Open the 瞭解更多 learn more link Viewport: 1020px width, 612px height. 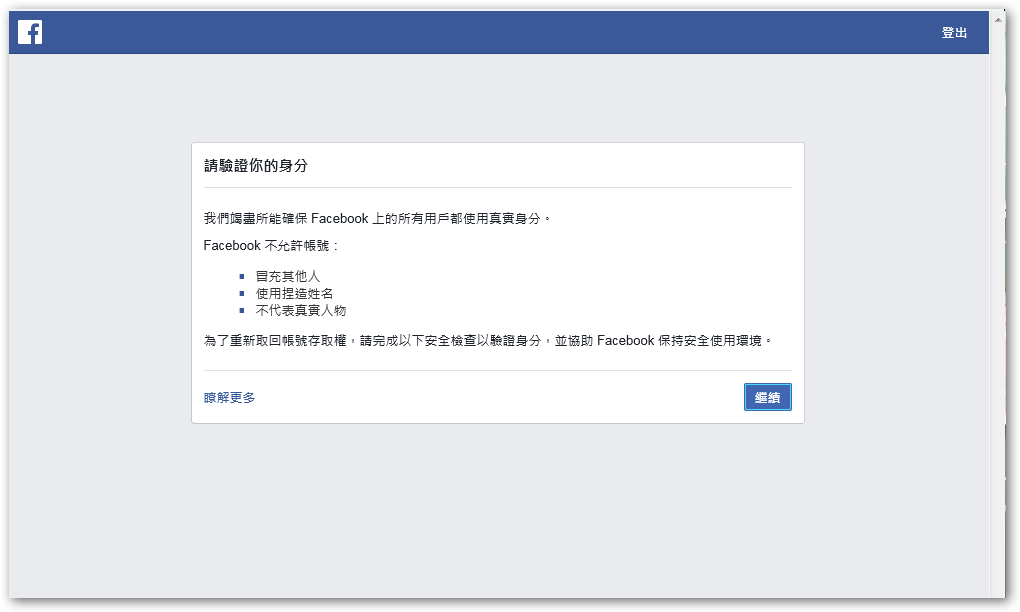point(230,397)
